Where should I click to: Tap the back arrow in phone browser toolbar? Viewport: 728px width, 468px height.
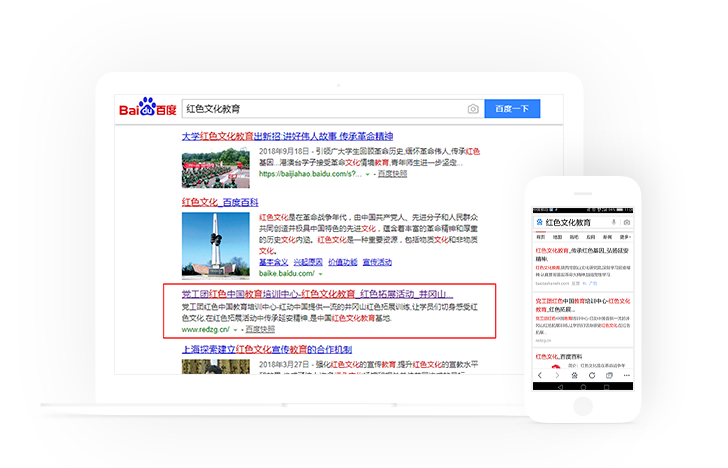tap(539, 375)
